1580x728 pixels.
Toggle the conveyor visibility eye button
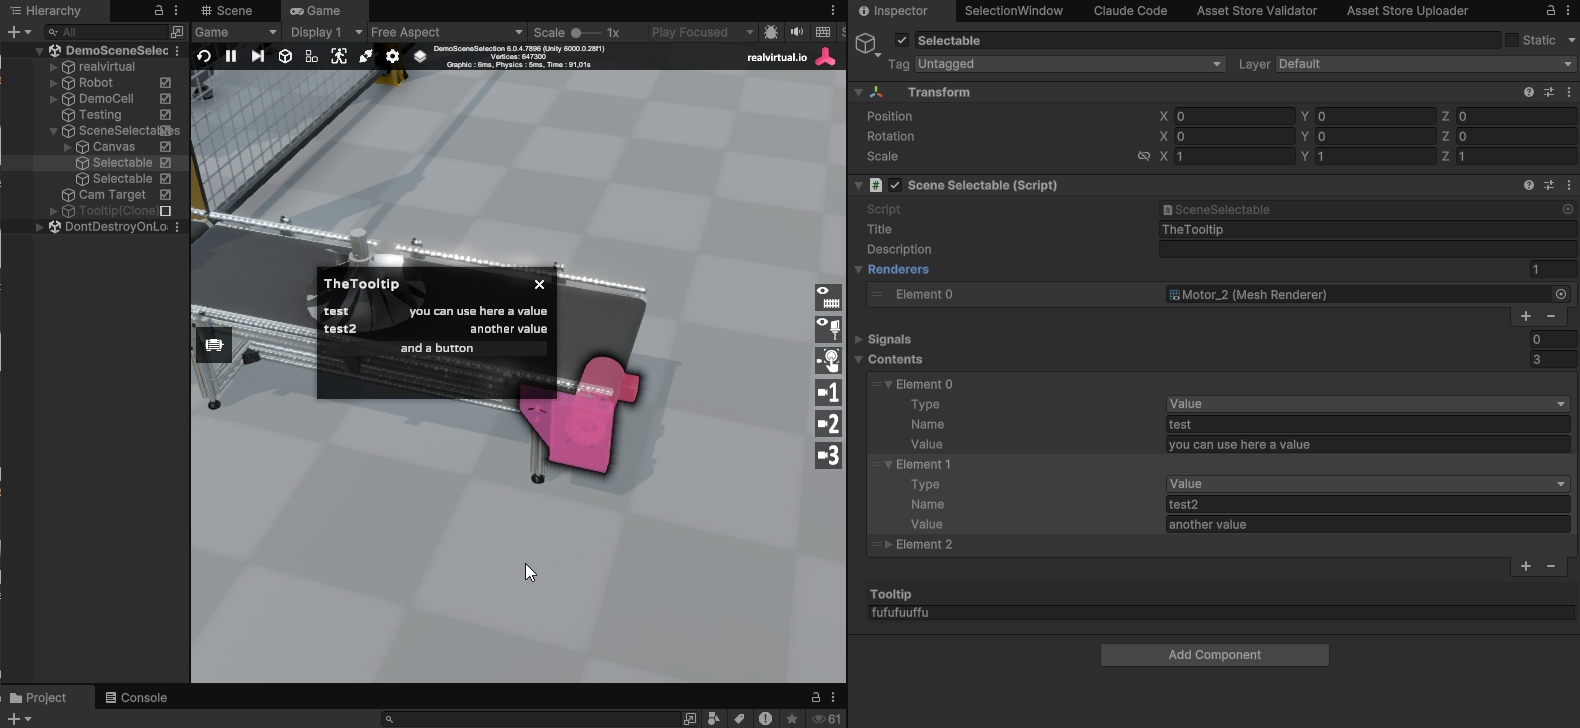pyautogui.click(x=828, y=297)
